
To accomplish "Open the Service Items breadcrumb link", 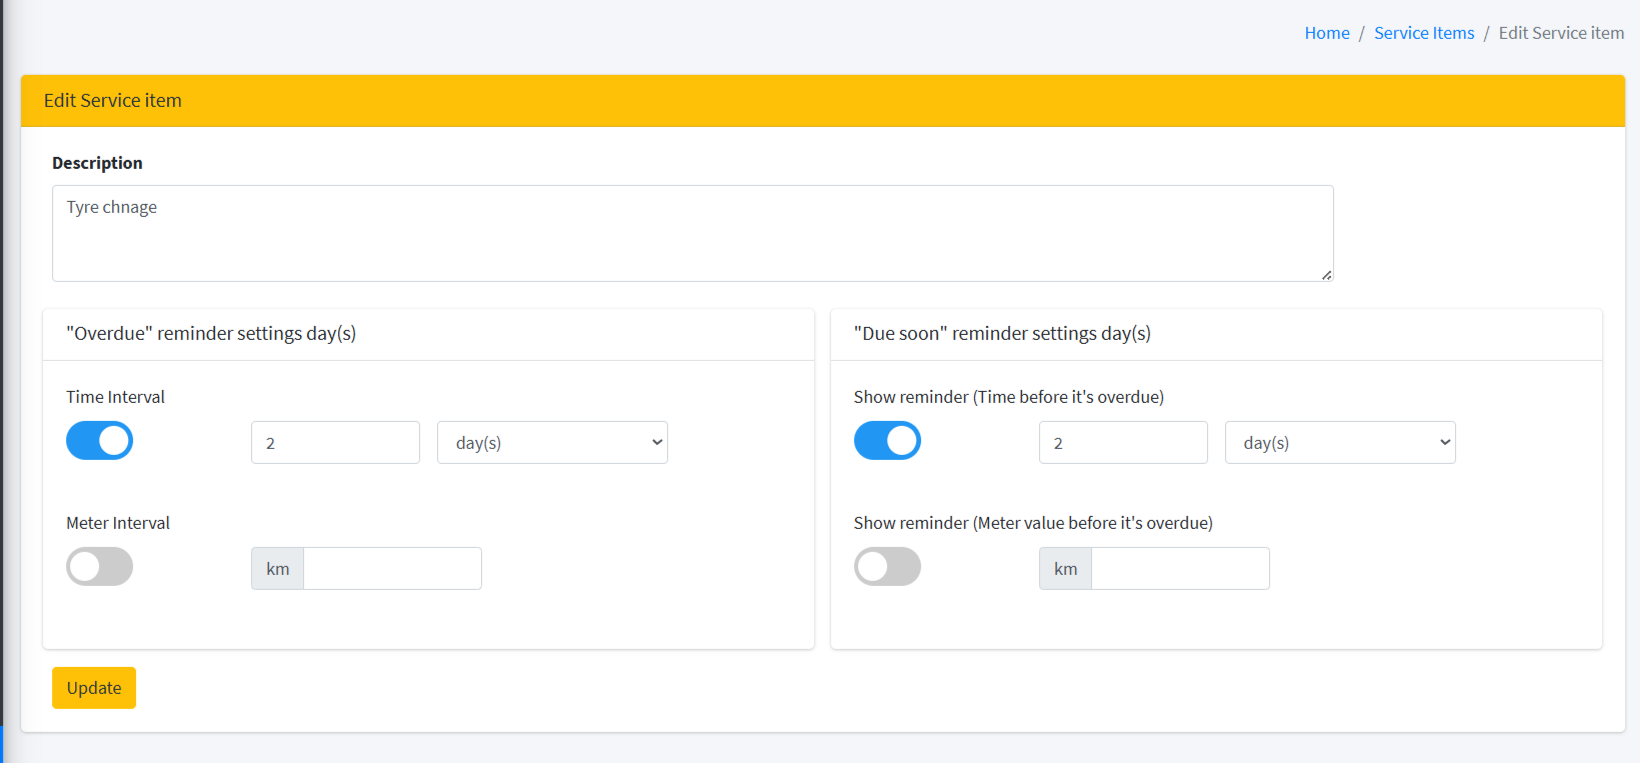I will (1423, 33).
